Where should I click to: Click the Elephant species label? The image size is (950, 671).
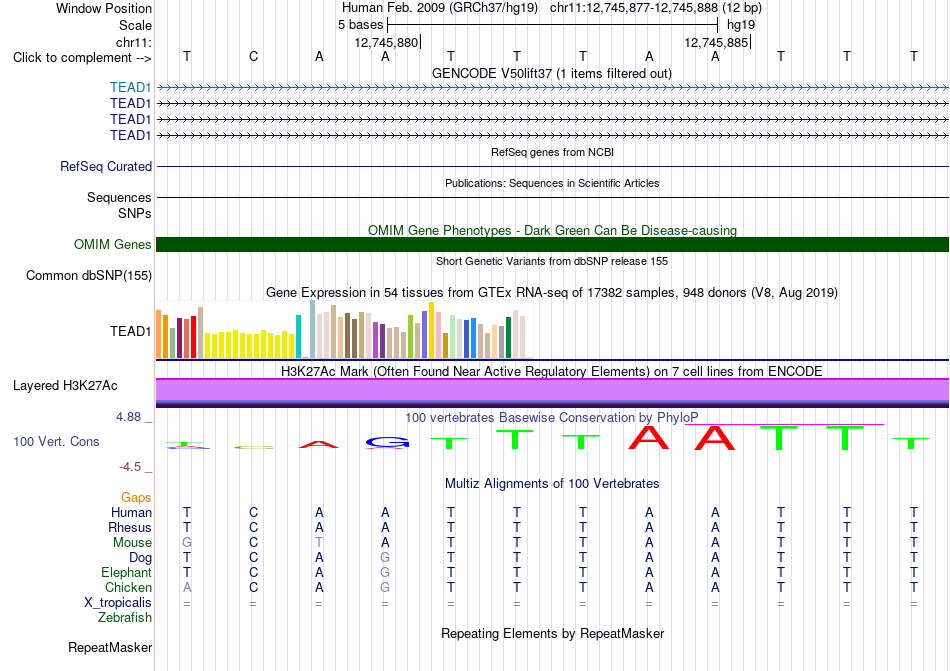[x=126, y=573]
